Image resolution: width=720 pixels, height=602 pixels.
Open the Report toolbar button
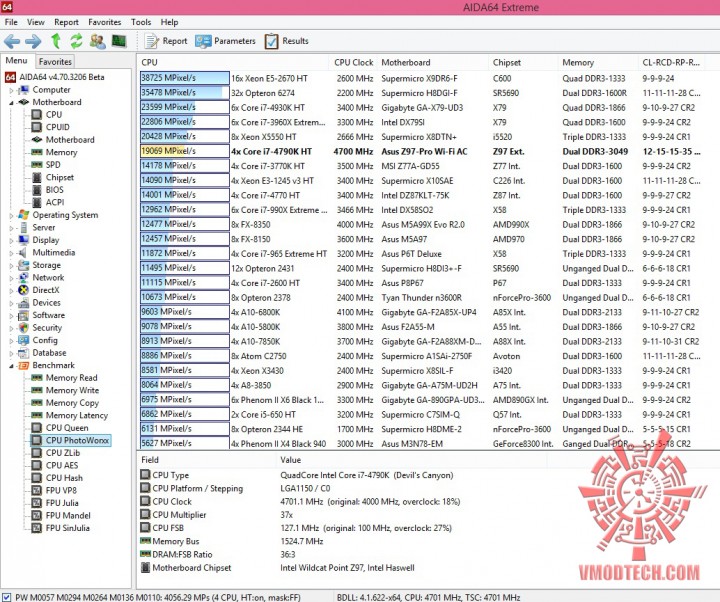[166, 41]
